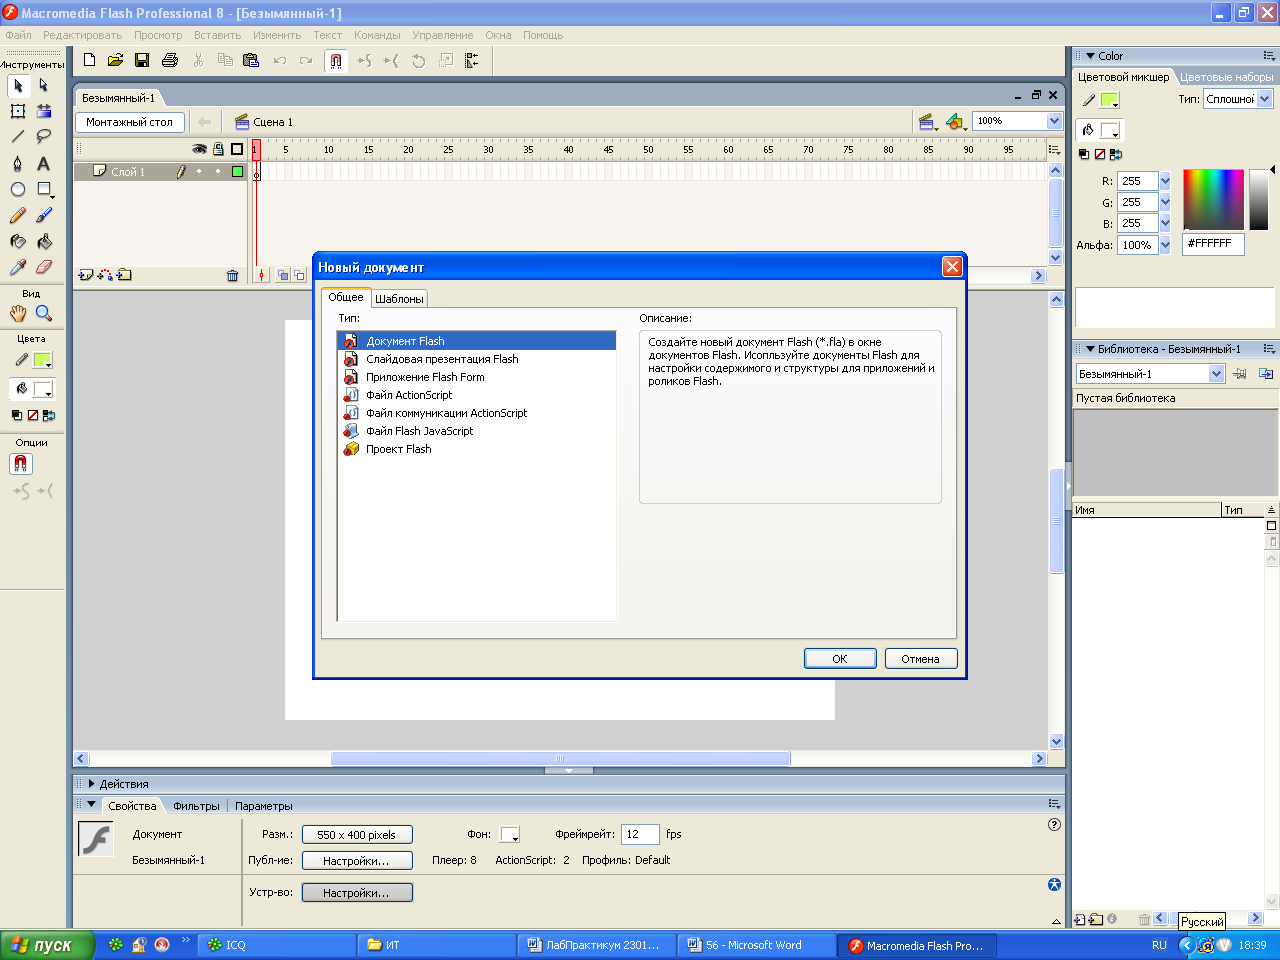Click Монтажный стол timeline toggle button

point(130,122)
